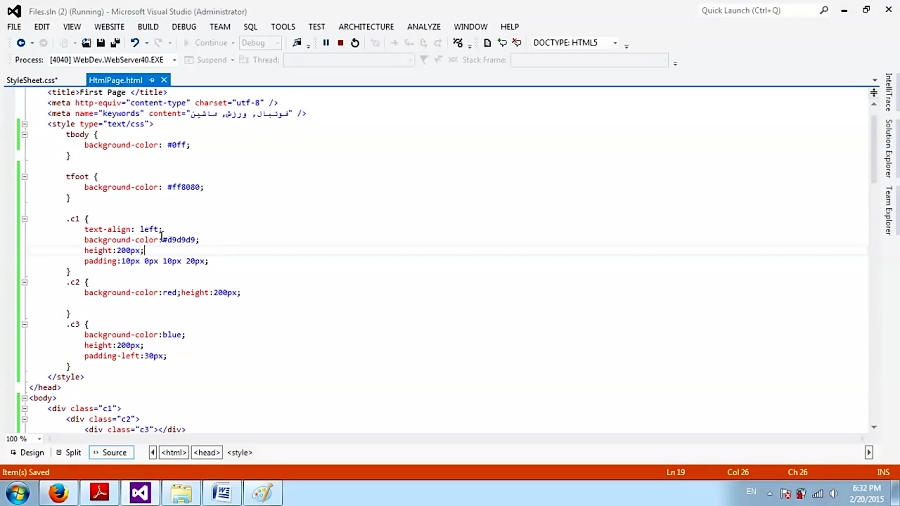Click the toolbar icon right of Step arrows

click(x=457, y=43)
